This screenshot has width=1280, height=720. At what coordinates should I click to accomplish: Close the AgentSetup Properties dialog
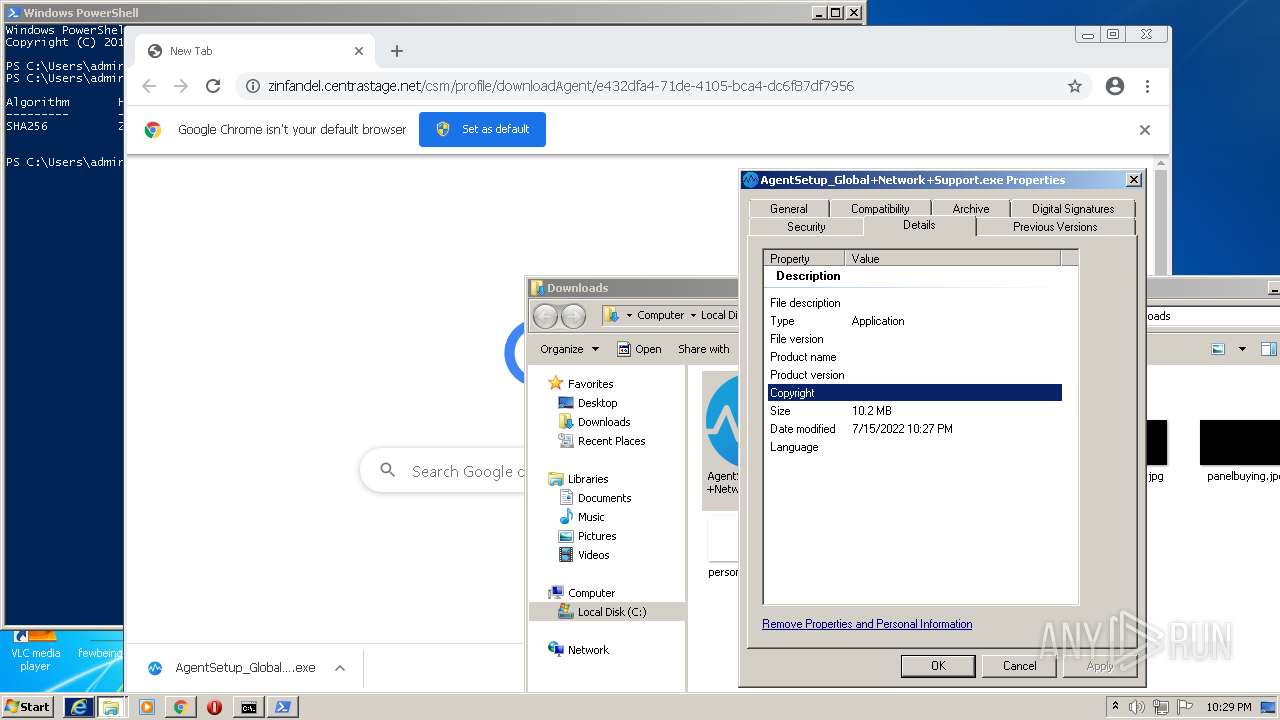[x=1133, y=180]
